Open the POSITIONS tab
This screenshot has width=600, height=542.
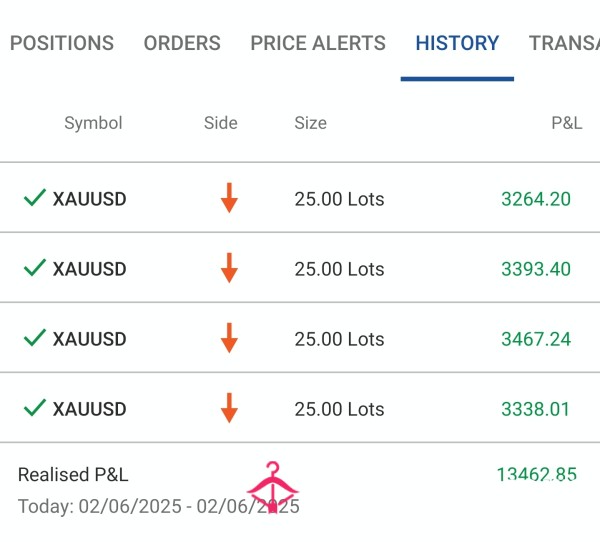click(x=62, y=43)
